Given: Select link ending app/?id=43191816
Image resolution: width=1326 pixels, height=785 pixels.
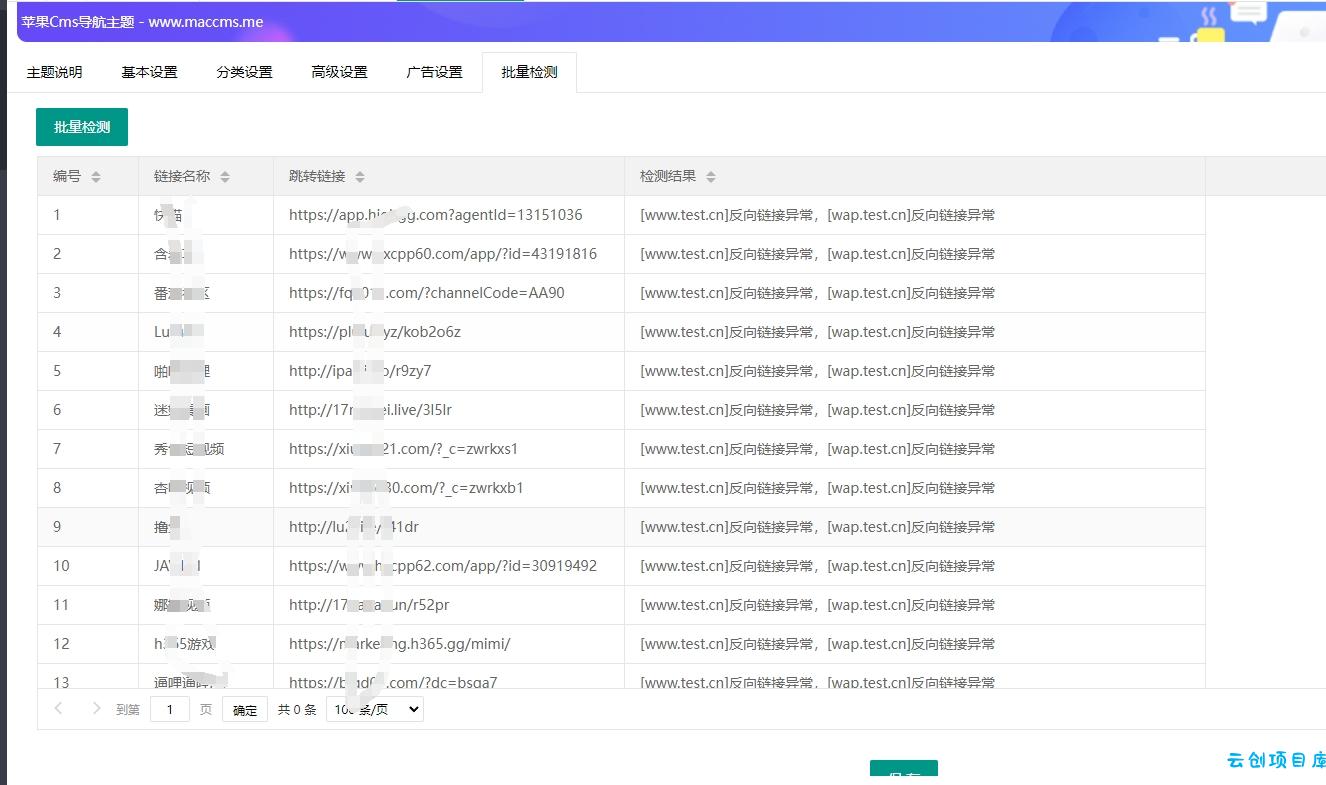Looking at the screenshot, I should tap(443, 254).
